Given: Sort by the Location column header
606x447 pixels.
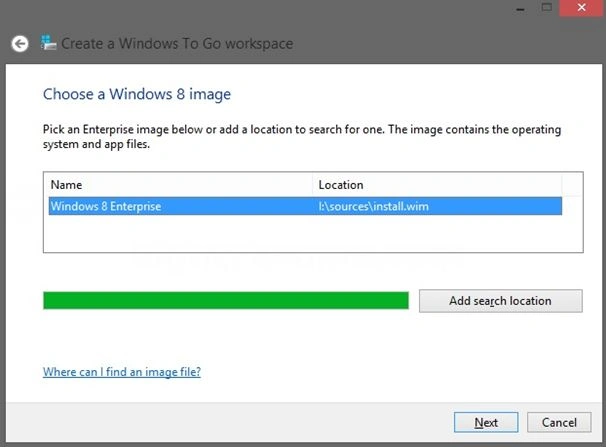Looking at the screenshot, I should pyautogui.click(x=437, y=185).
